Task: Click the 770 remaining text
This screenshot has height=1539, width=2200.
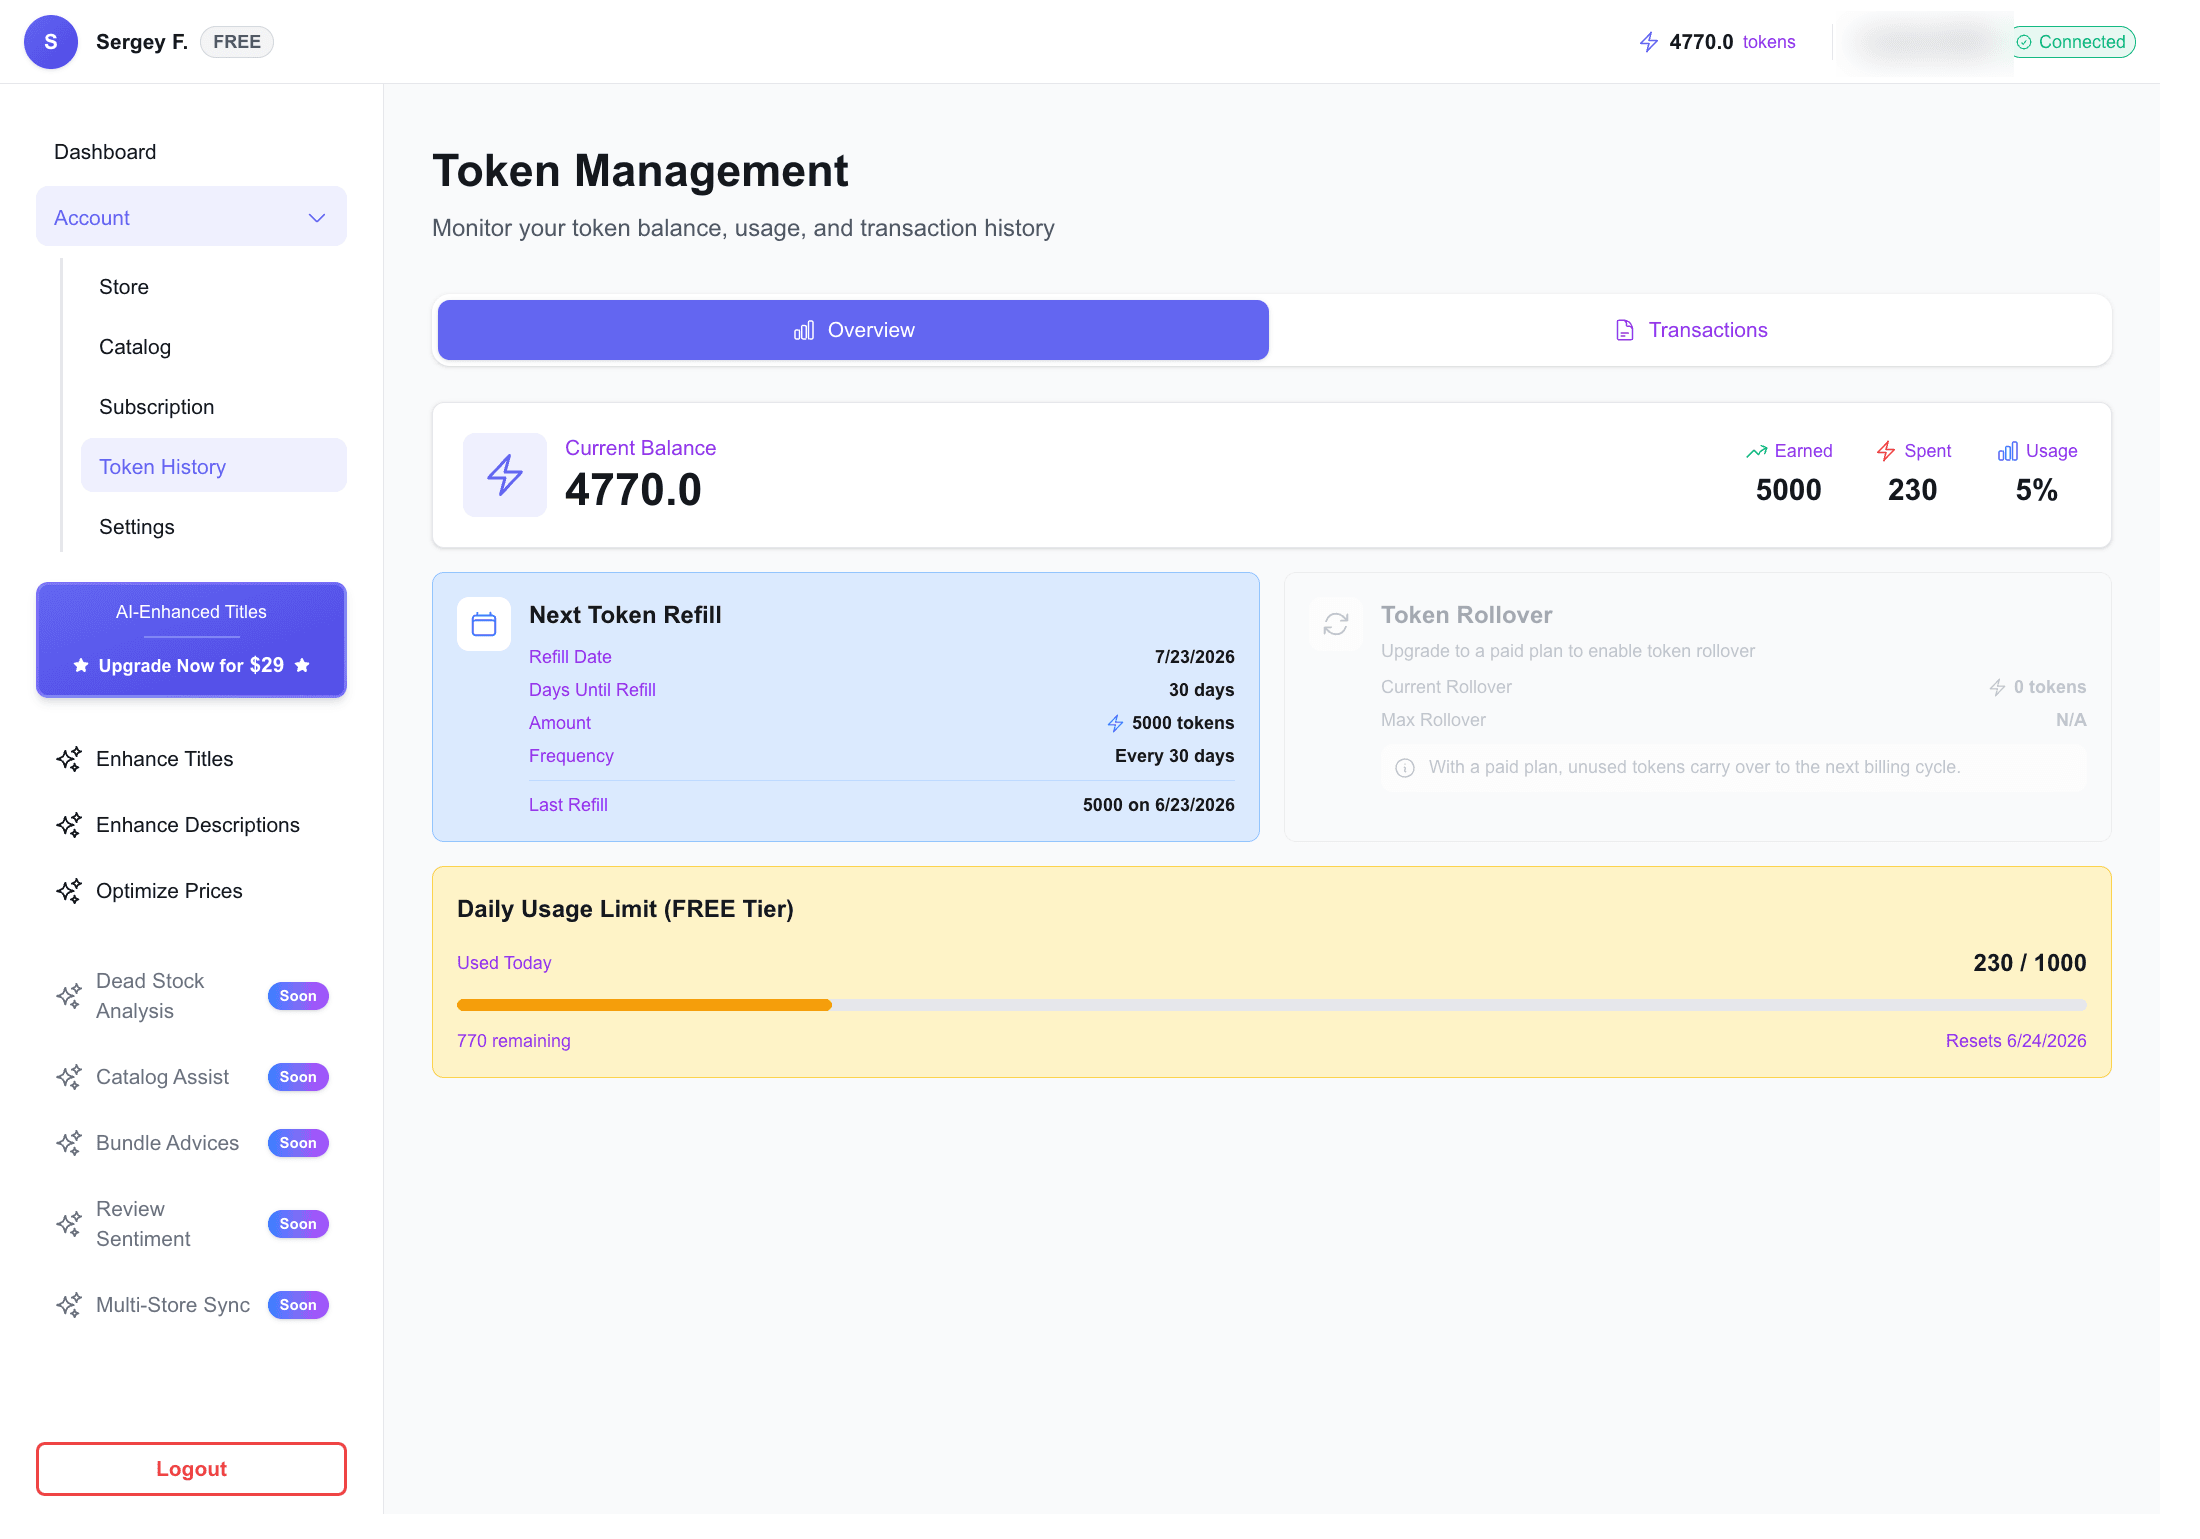Action: tap(514, 1041)
